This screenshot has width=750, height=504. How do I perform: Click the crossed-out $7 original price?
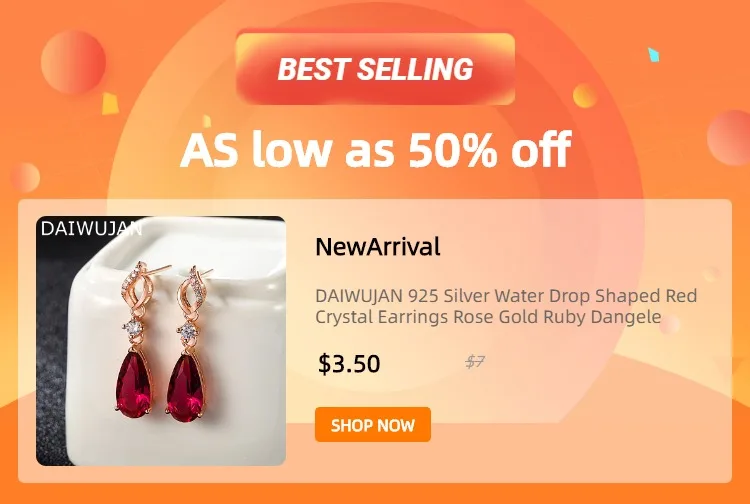pyautogui.click(x=475, y=361)
